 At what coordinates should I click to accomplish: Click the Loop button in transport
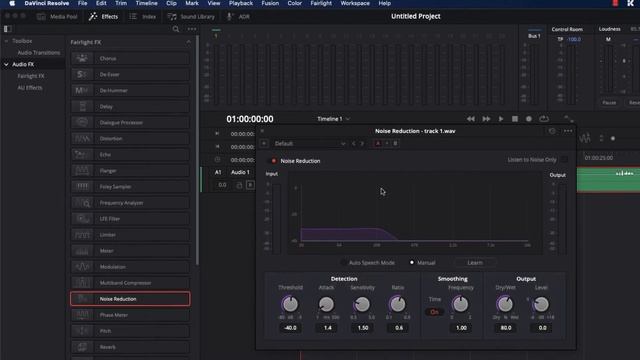click(544, 119)
